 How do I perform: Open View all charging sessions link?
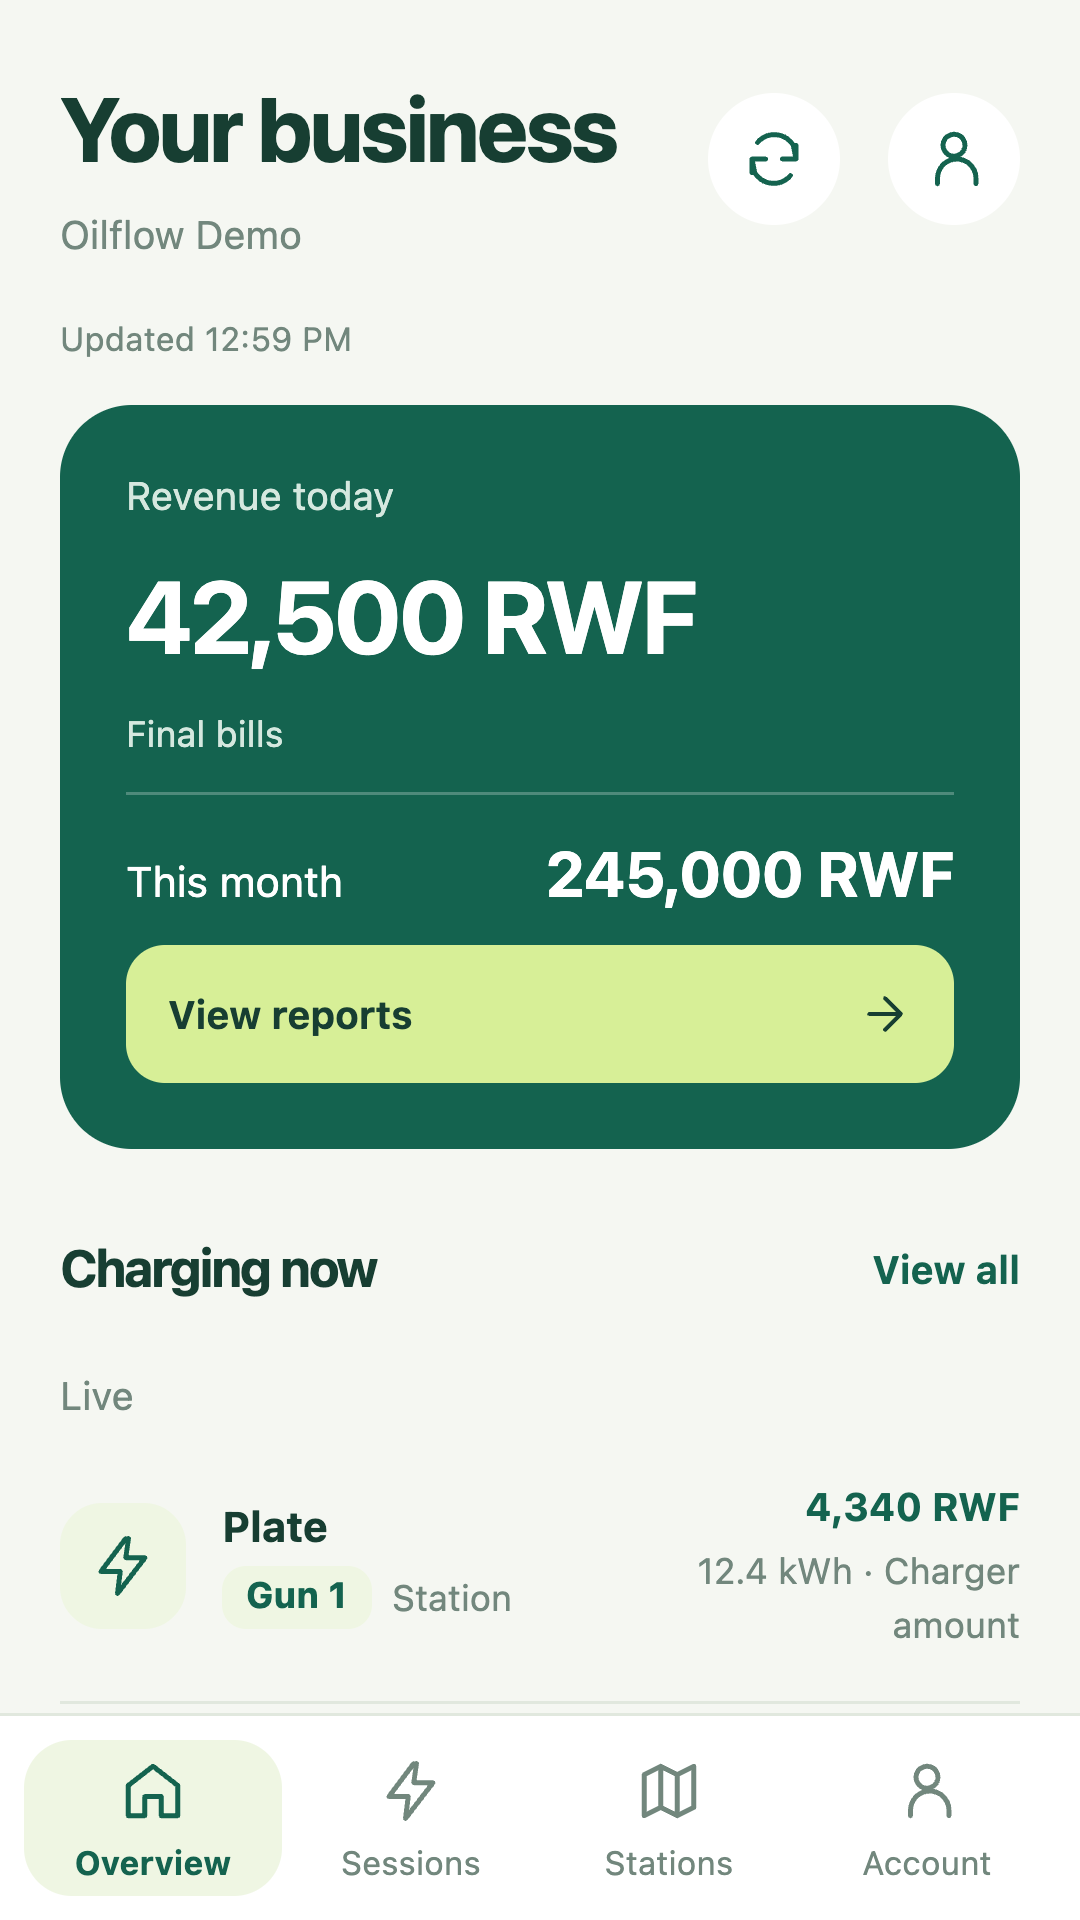pyautogui.click(x=946, y=1270)
